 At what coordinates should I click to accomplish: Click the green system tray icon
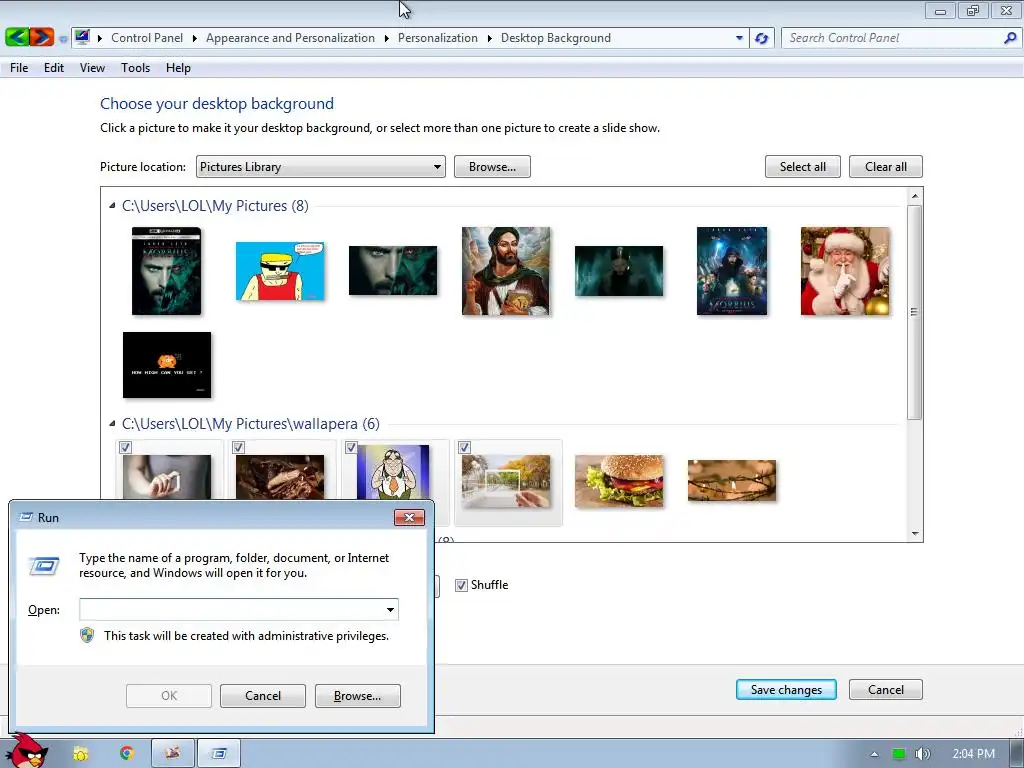[x=899, y=754]
